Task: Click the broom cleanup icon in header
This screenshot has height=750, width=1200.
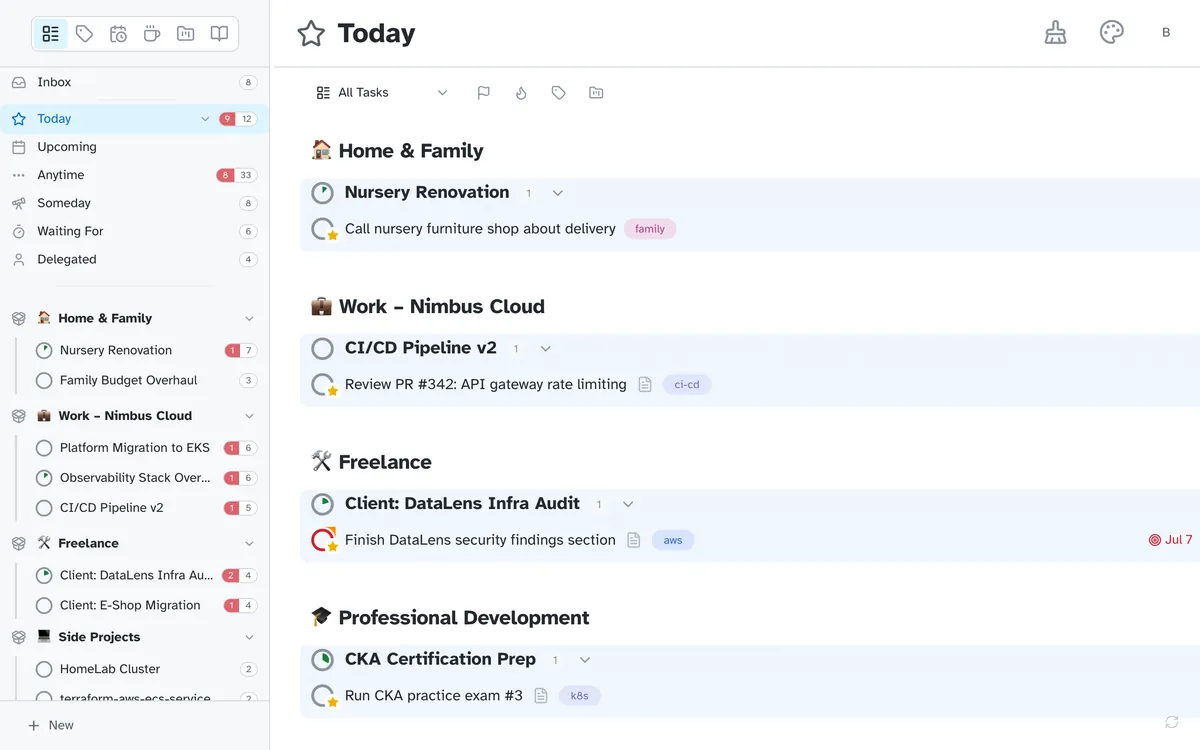Action: (x=1055, y=33)
